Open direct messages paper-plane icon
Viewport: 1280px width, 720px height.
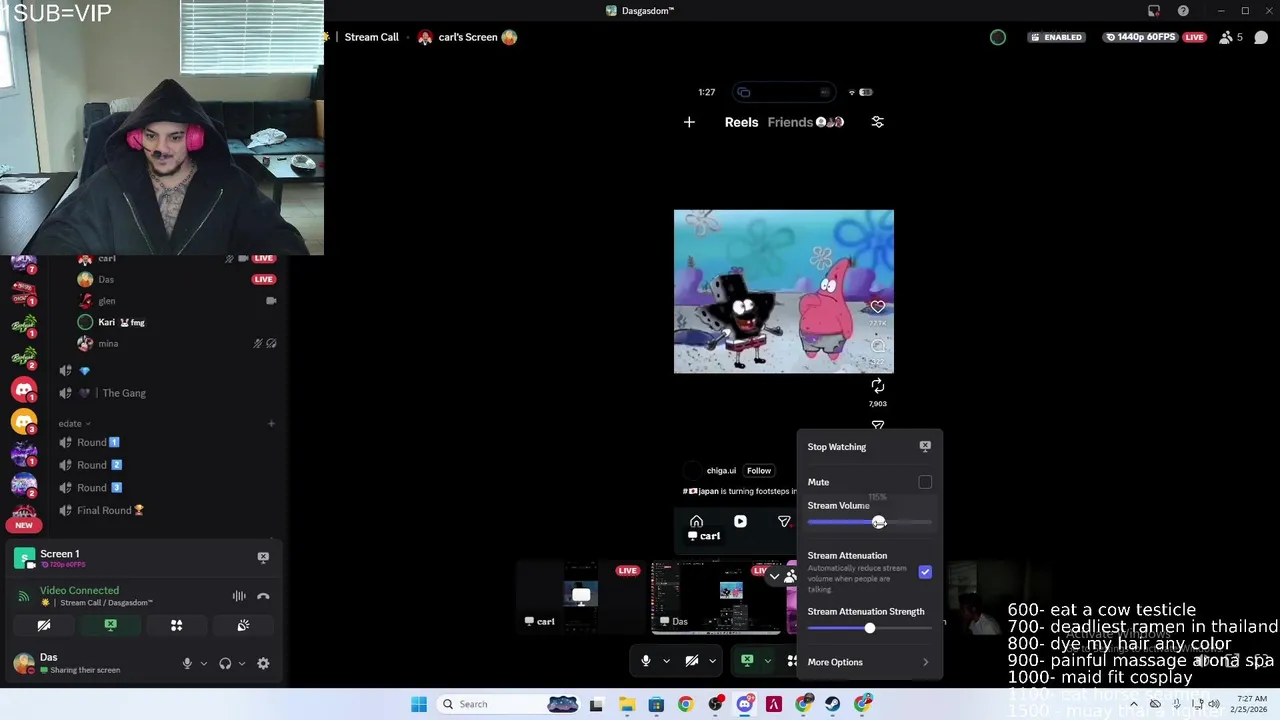pos(784,522)
